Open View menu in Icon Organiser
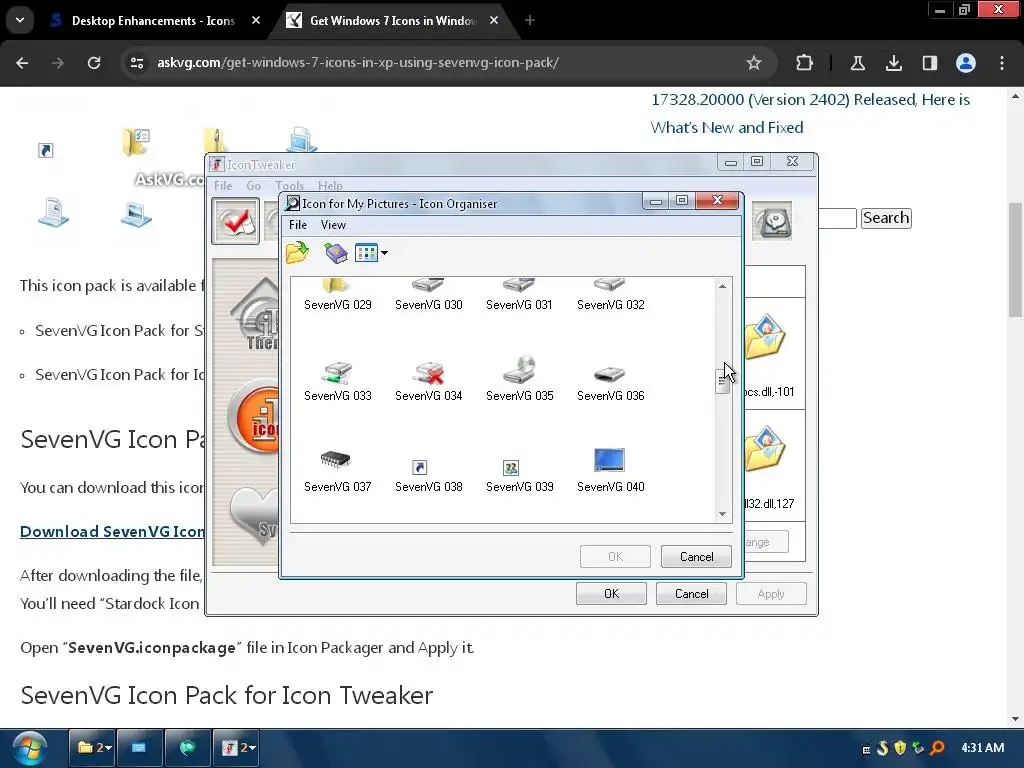Image resolution: width=1024 pixels, height=768 pixels. [x=333, y=225]
